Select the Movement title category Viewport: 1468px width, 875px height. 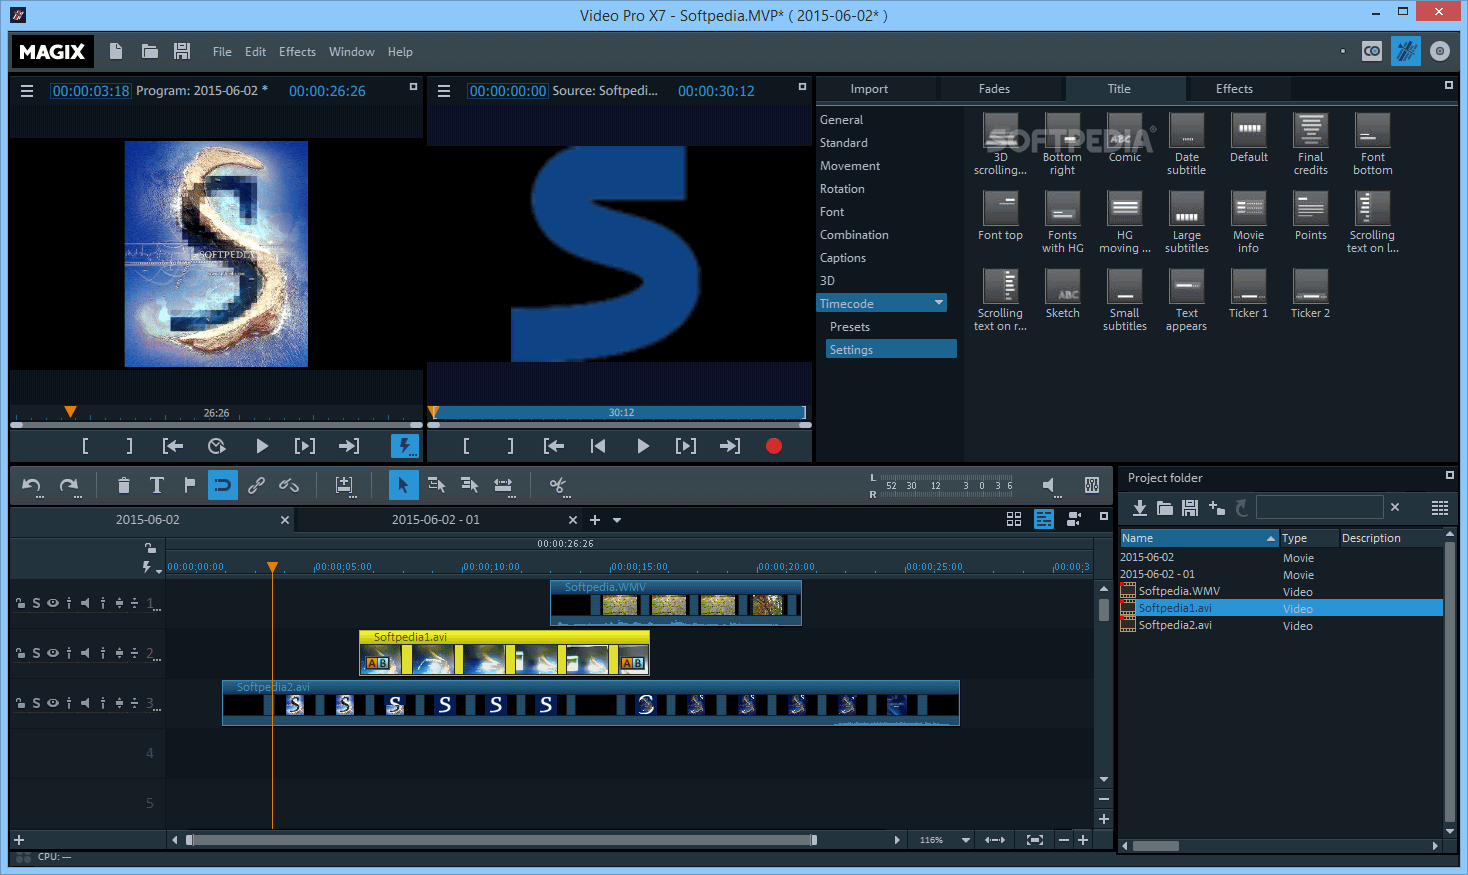point(850,166)
